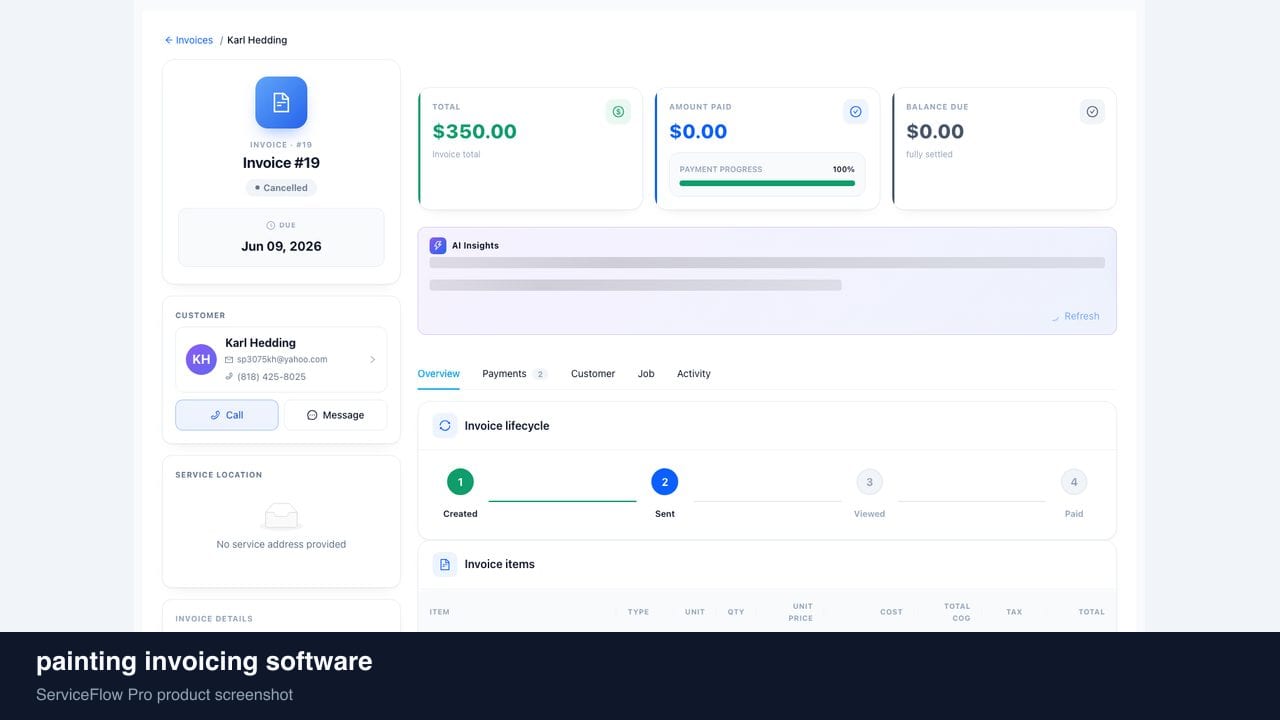Click the Invoice #19 heading
Screen dimensions: 1280x720
pyautogui.click(x=281, y=163)
